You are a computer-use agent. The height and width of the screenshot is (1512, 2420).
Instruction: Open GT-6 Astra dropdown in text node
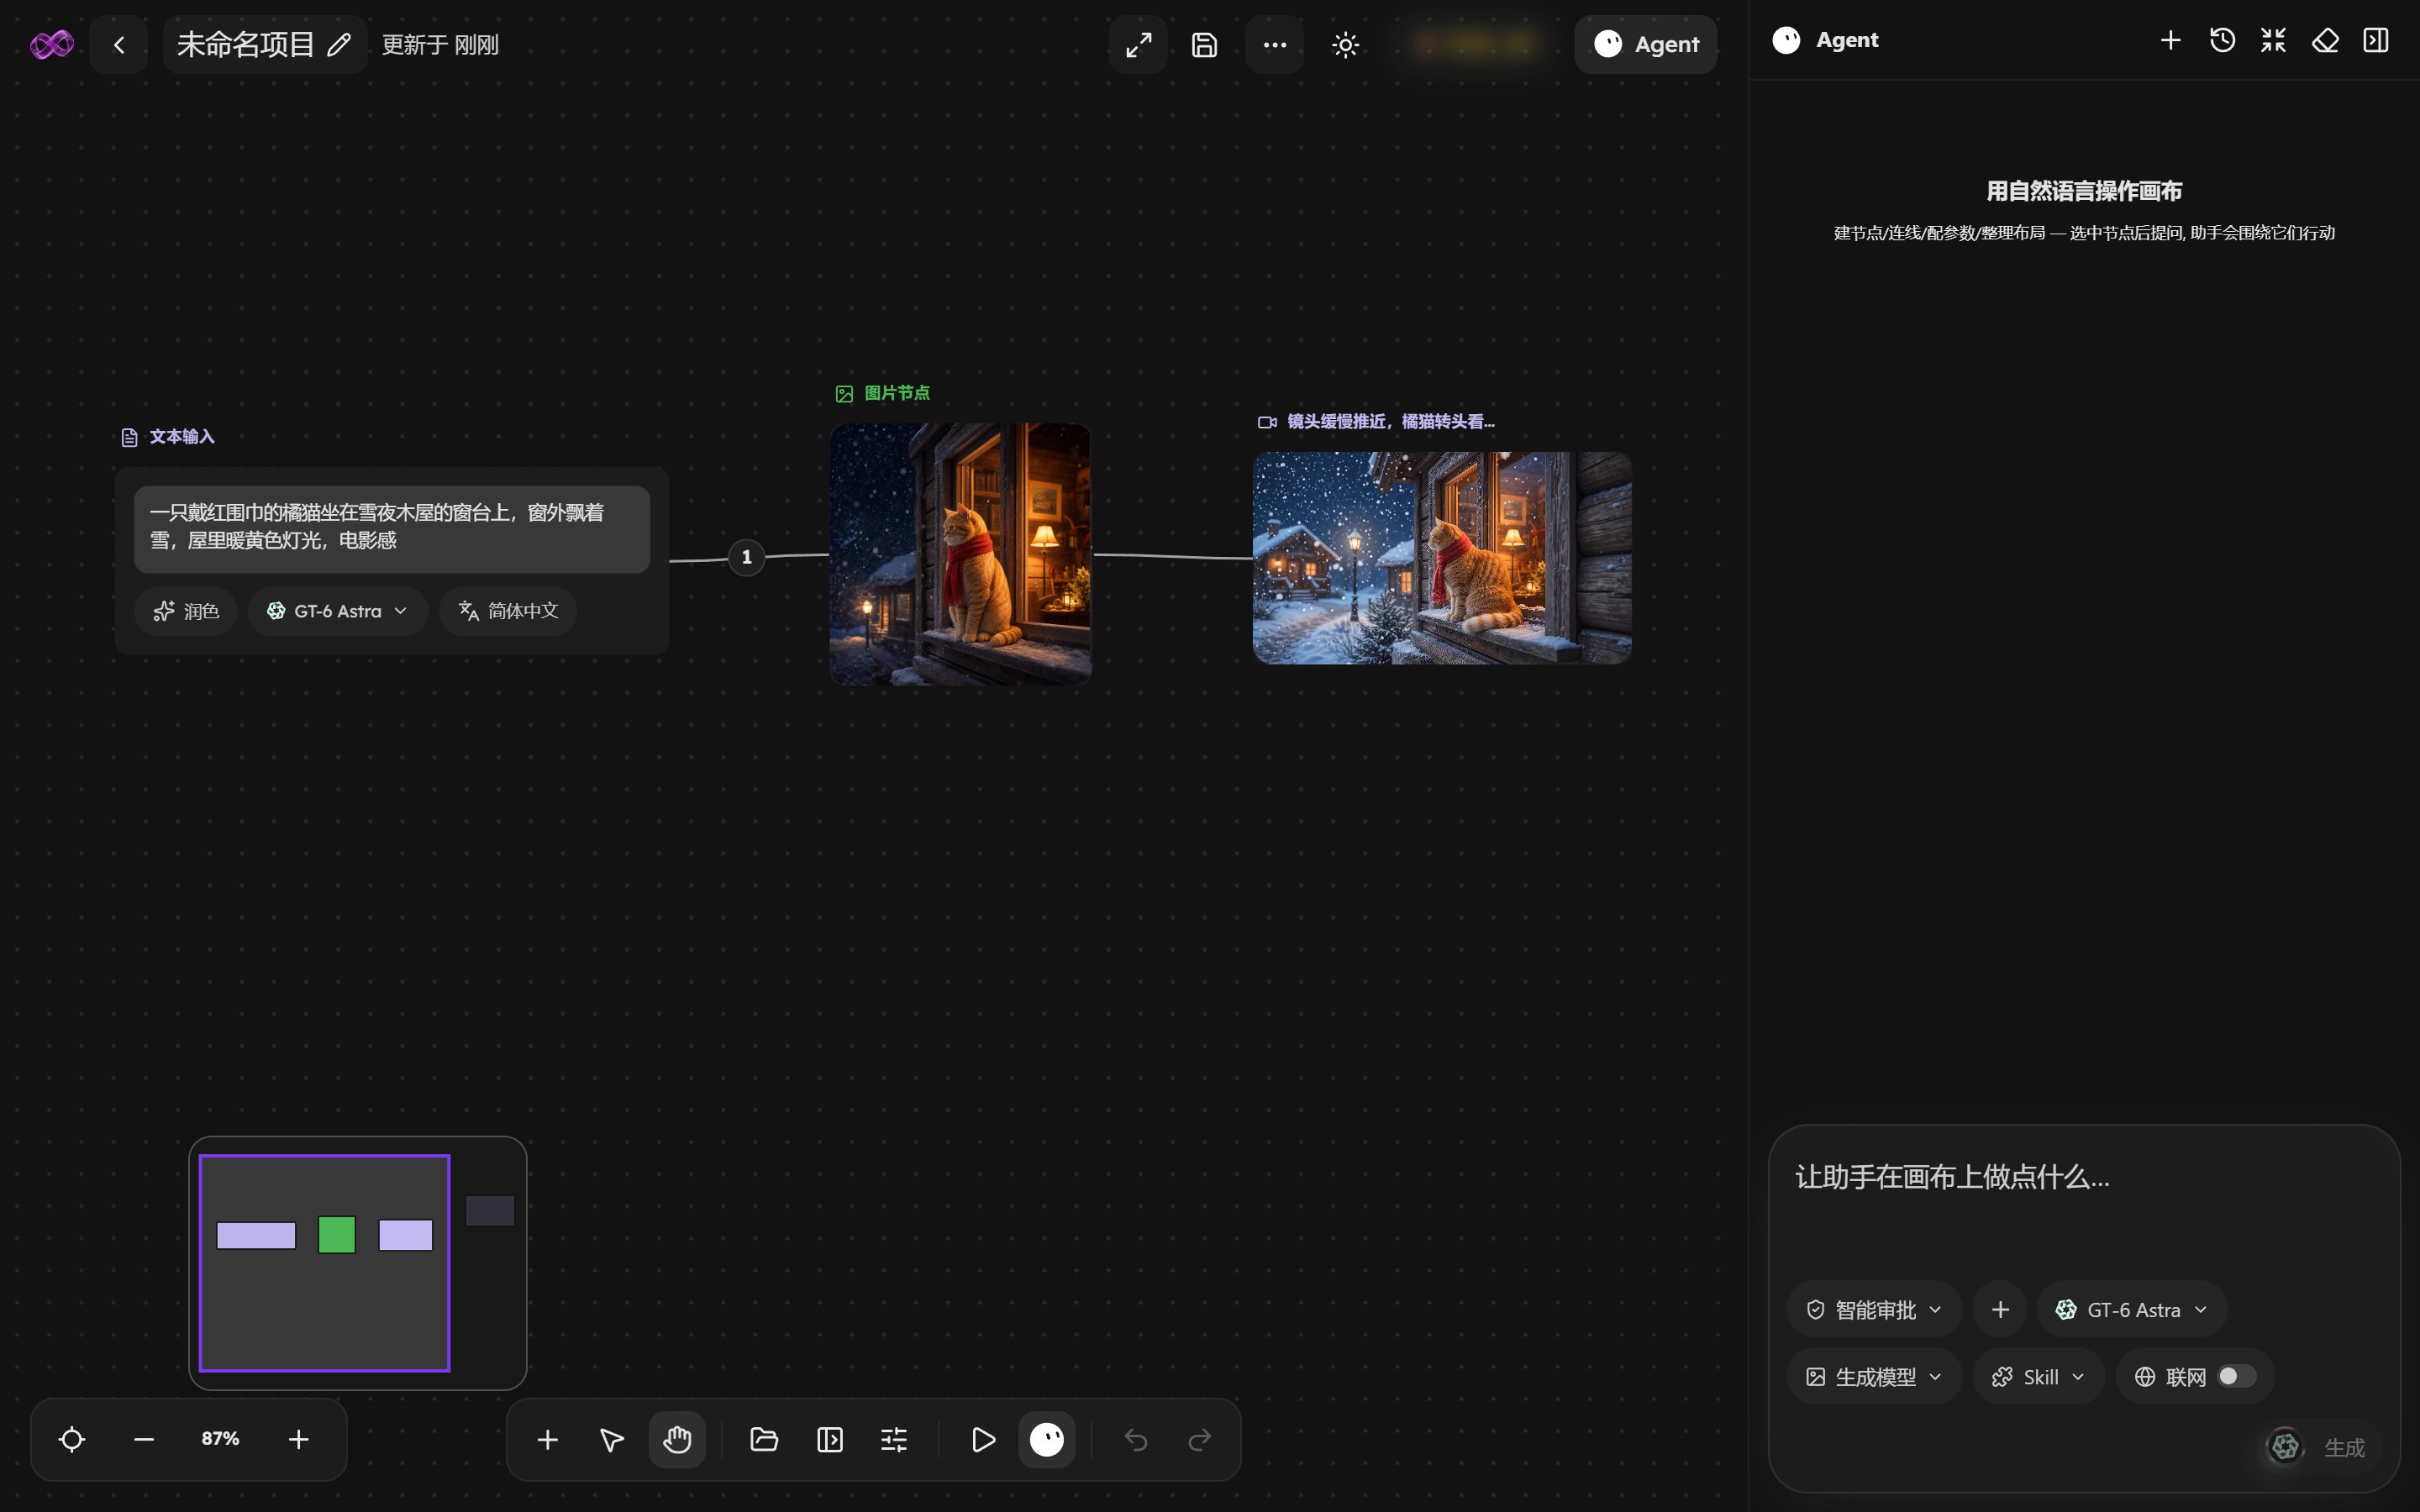coord(338,611)
